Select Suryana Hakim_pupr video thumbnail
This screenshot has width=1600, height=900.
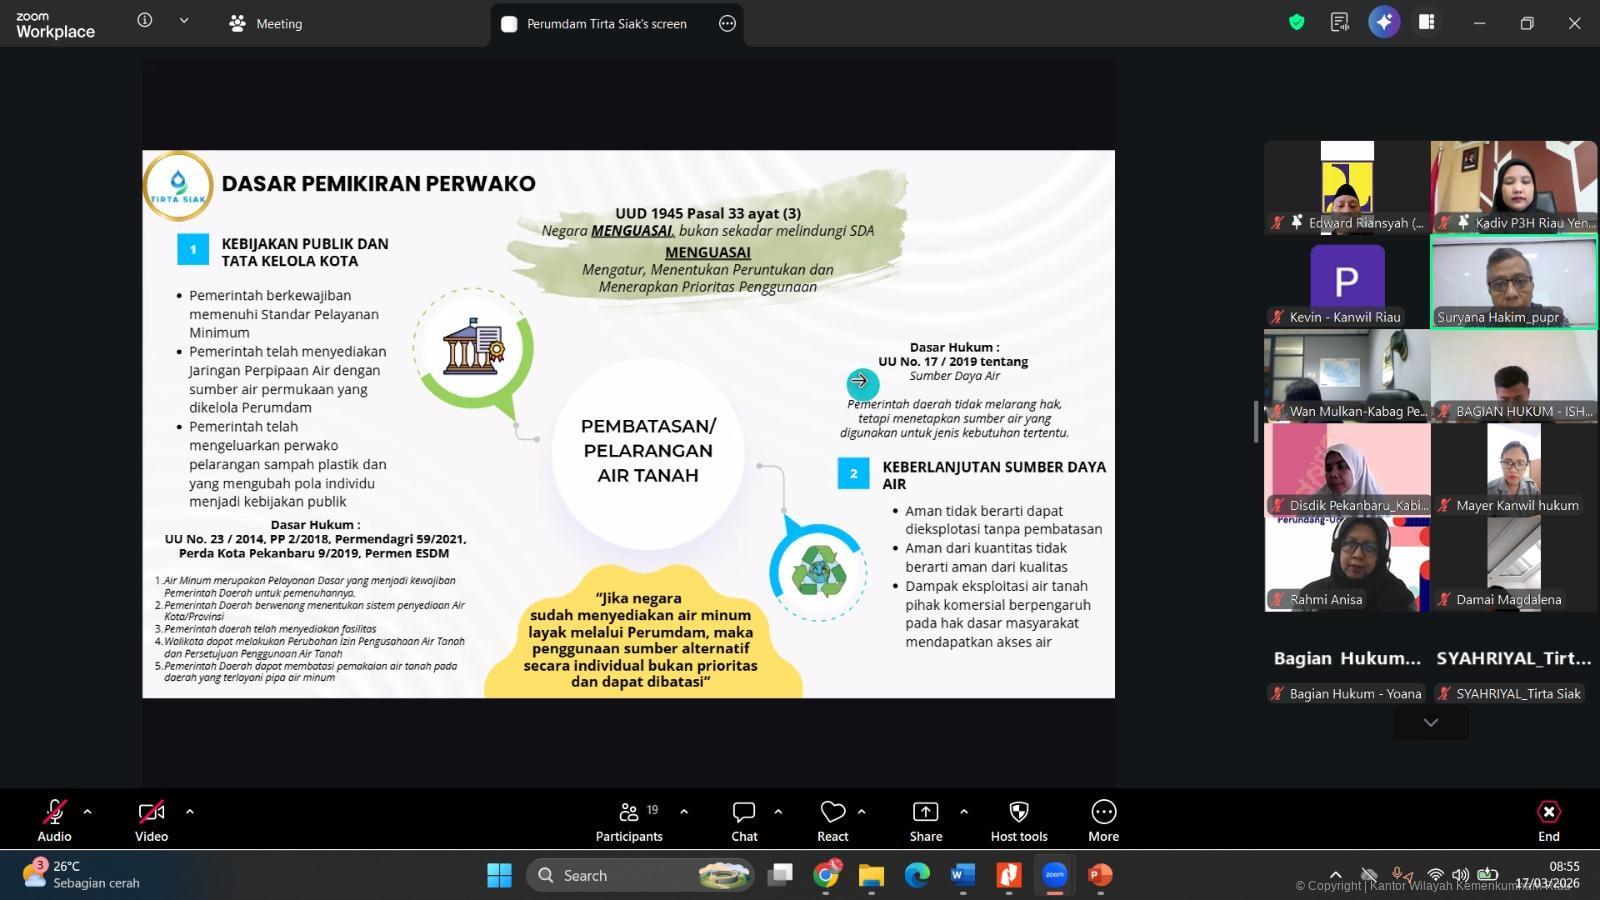point(1513,282)
